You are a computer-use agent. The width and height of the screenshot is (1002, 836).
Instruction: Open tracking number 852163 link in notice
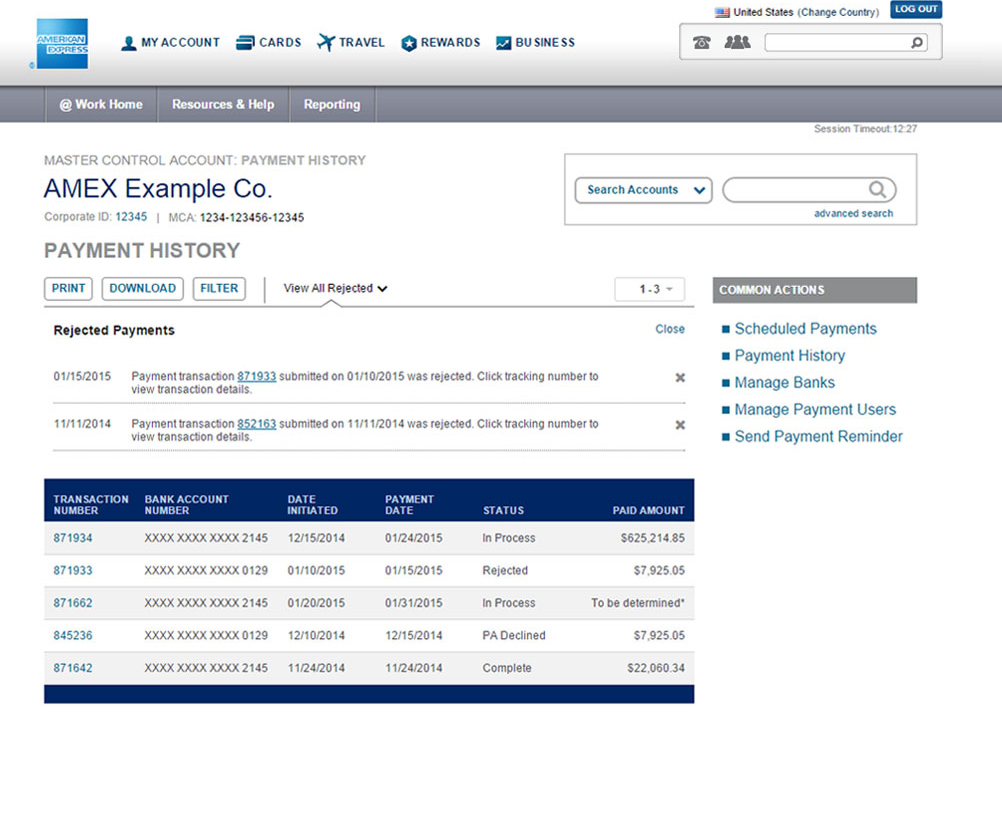256,424
